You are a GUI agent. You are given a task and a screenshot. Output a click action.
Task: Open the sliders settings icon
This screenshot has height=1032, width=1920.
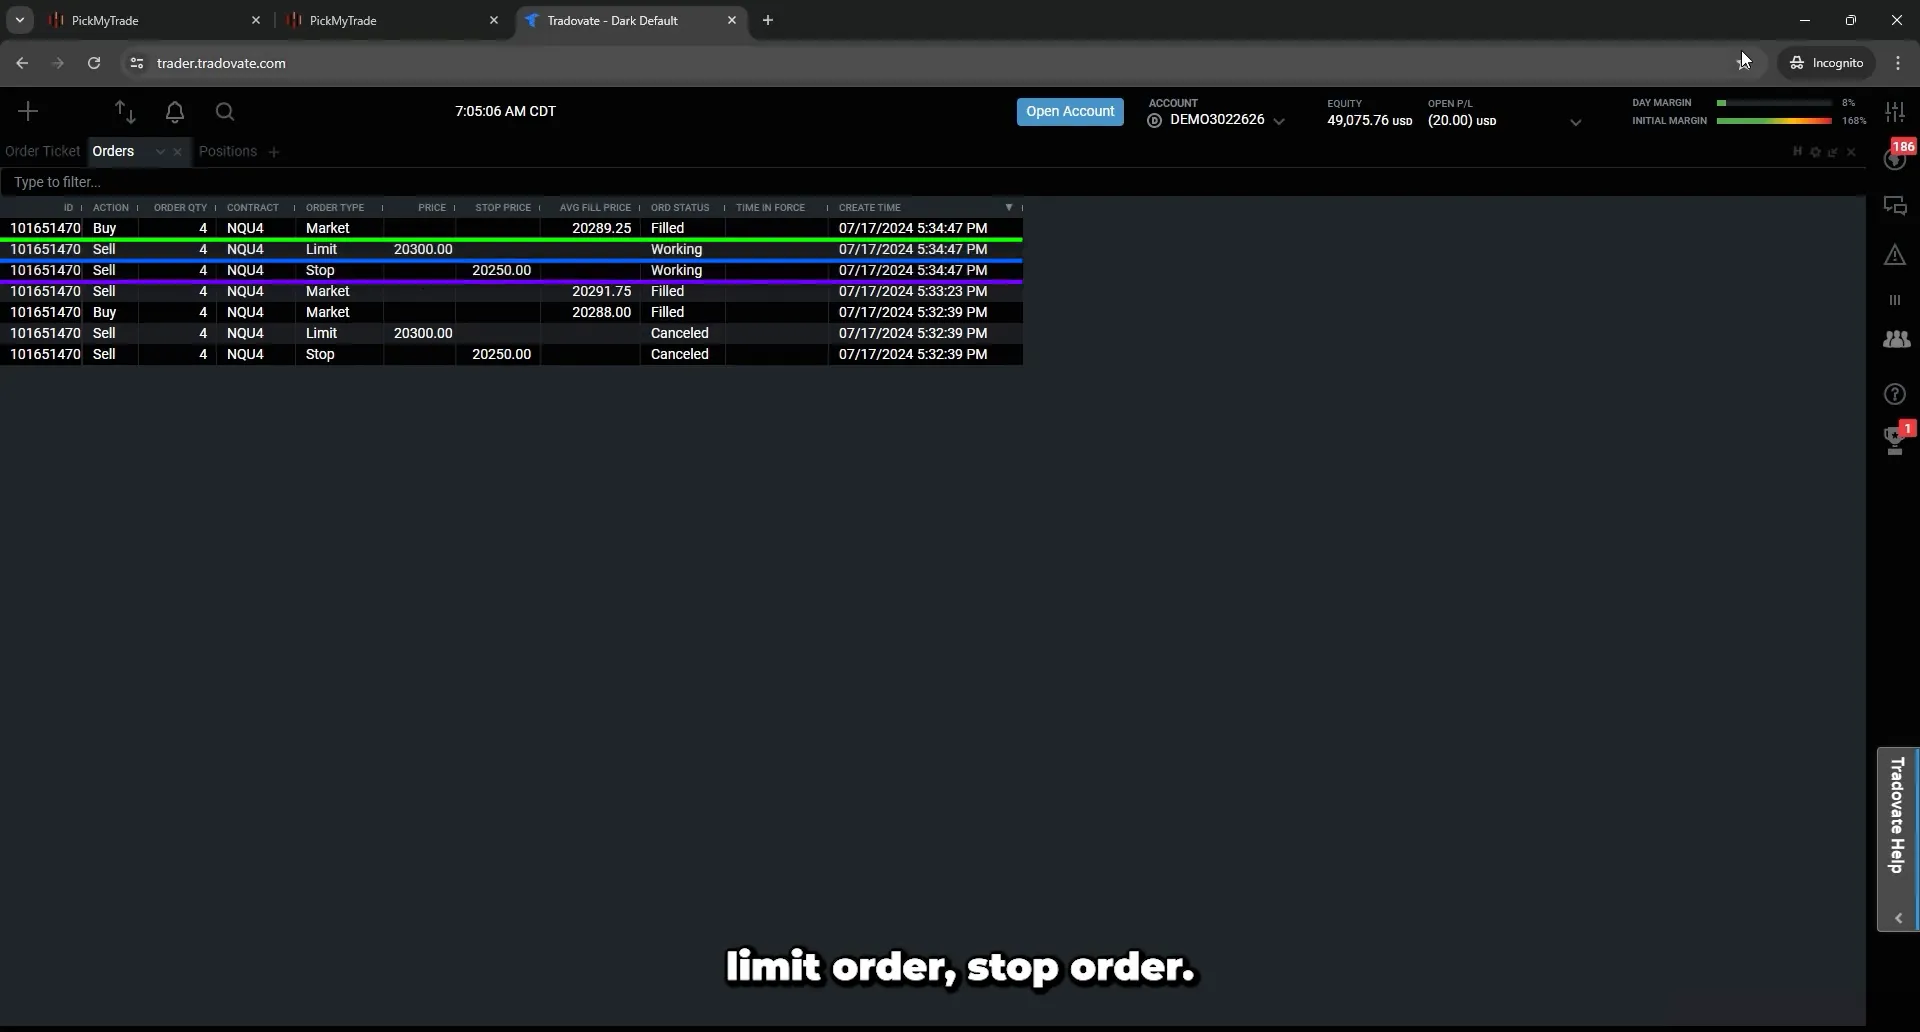pyautogui.click(x=1895, y=112)
